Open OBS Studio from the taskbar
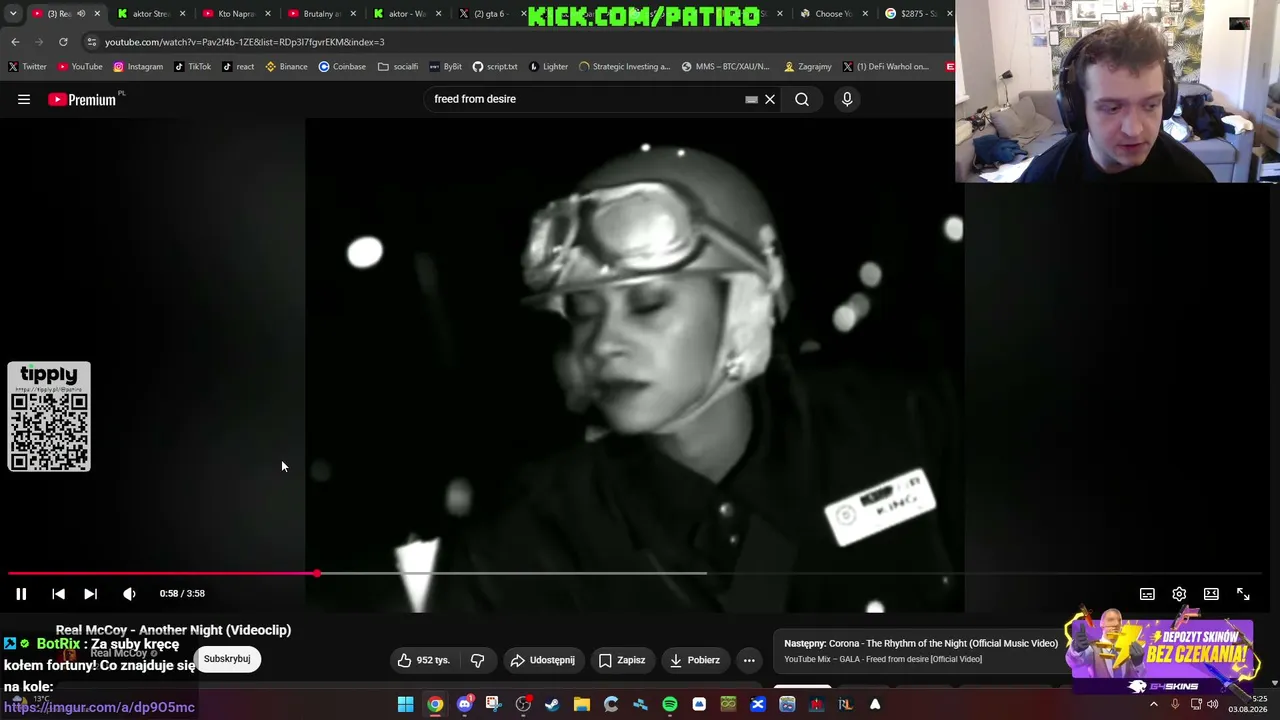The width and height of the screenshot is (1280, 720). point(523,705)
